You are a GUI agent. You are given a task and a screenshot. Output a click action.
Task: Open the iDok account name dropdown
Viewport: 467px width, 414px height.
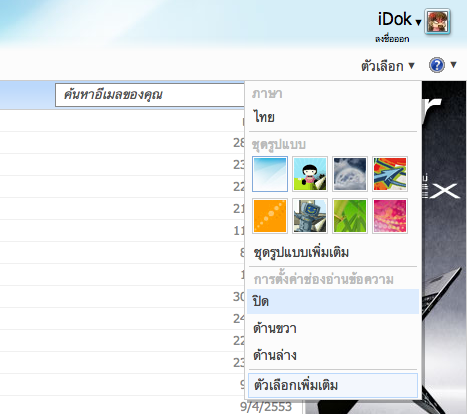(399, 19)
